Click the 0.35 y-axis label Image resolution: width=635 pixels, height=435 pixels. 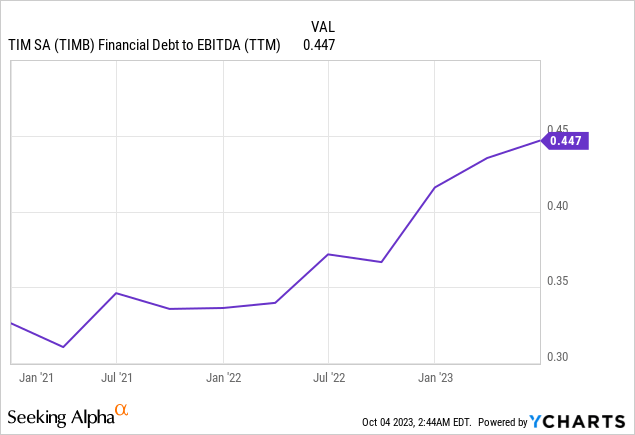558,281
